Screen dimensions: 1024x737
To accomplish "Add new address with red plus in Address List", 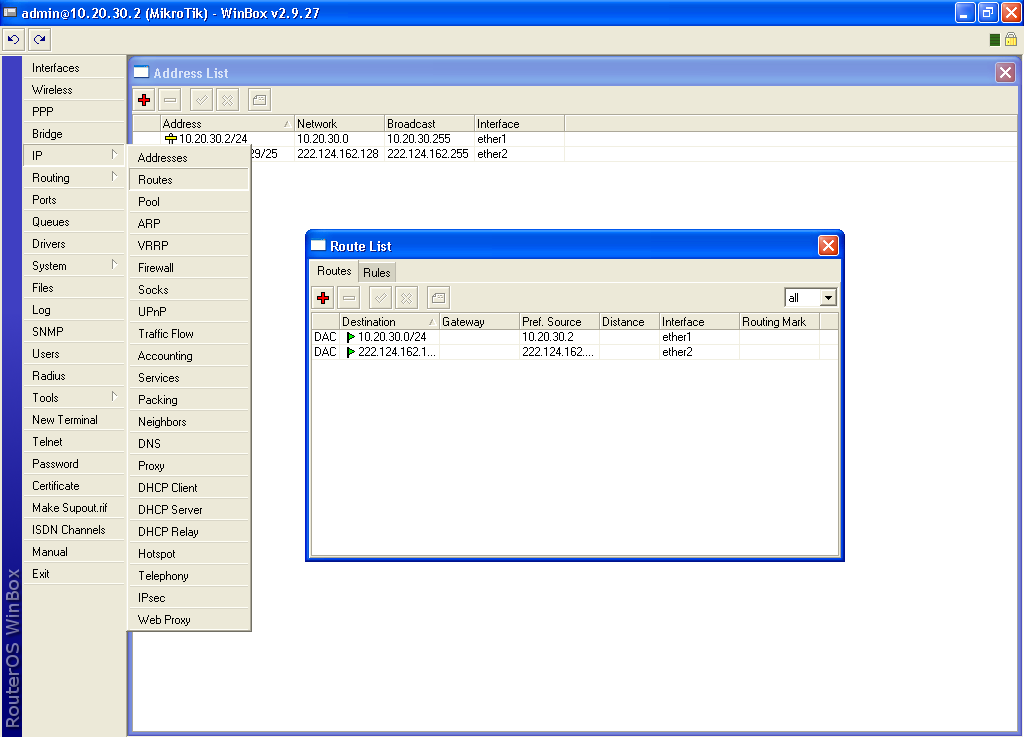I will pyautogui.click(x=144, y=100).
